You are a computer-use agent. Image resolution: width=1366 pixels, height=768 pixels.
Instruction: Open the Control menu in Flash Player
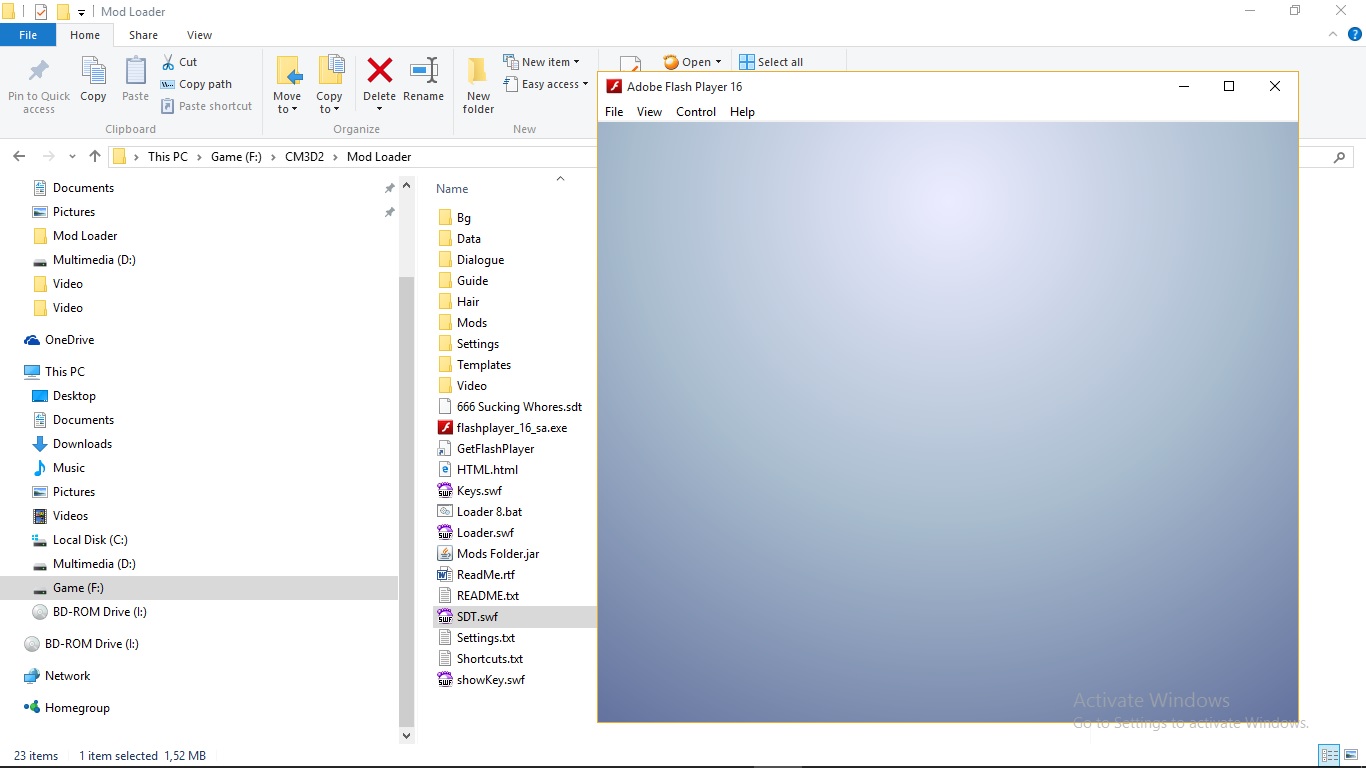(x=695, y=112)
